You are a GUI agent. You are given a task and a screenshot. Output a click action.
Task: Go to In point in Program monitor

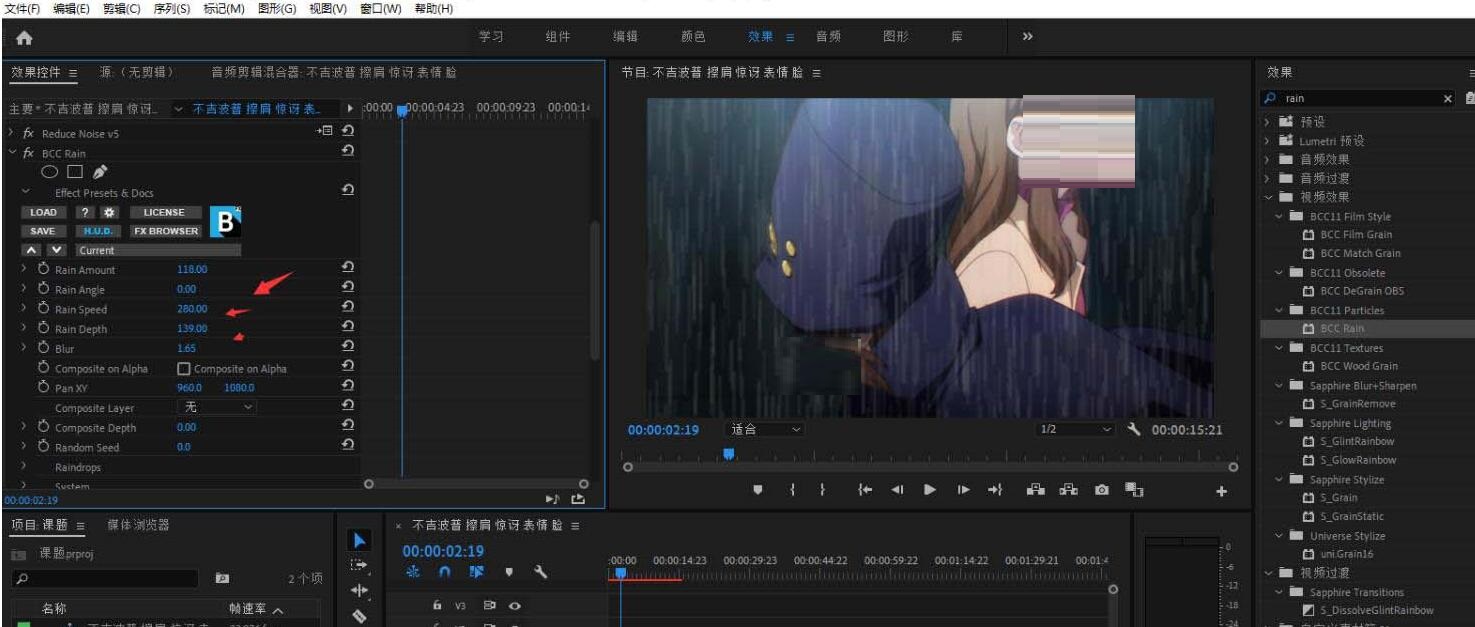pos(865,490)
